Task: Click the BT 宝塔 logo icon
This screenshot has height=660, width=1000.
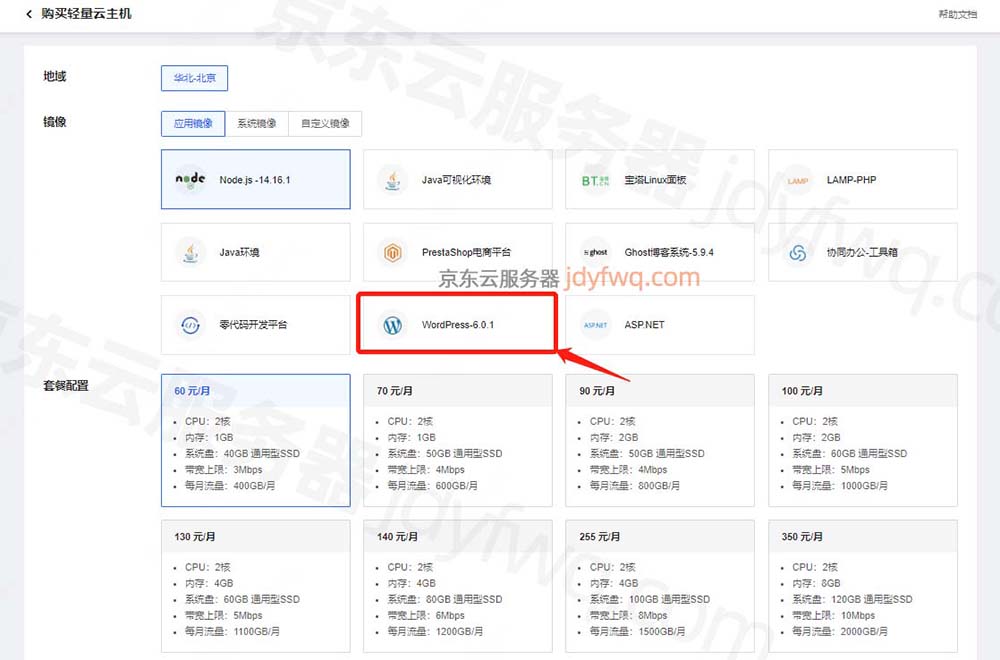Action: 595,180
